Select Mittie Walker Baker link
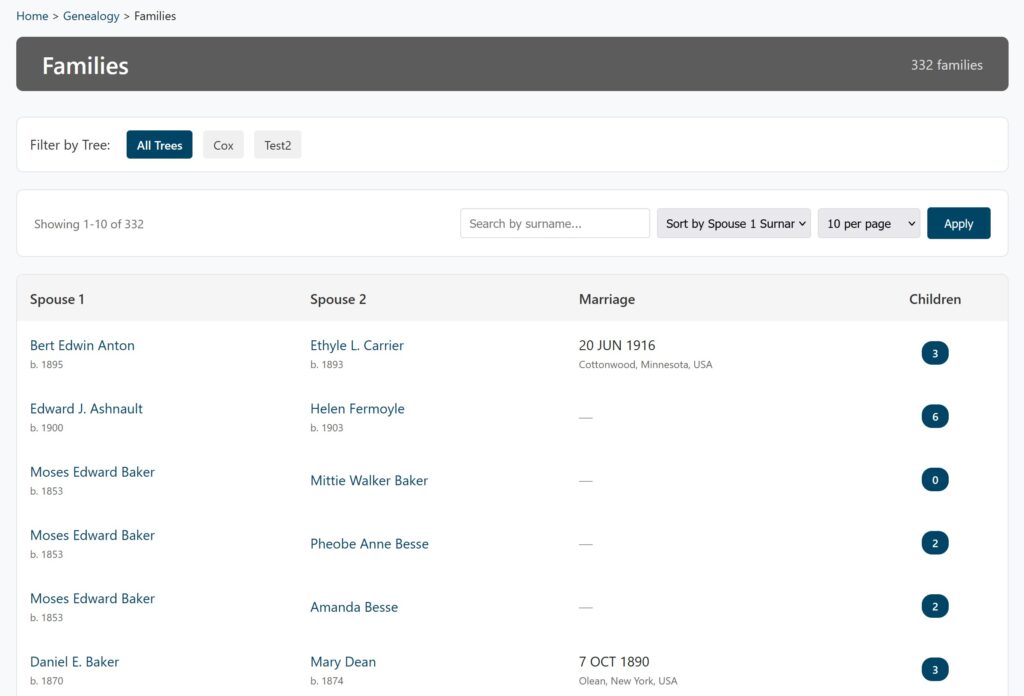The image size is (1024, 696). pyautogui.click(x=369, y=481)
